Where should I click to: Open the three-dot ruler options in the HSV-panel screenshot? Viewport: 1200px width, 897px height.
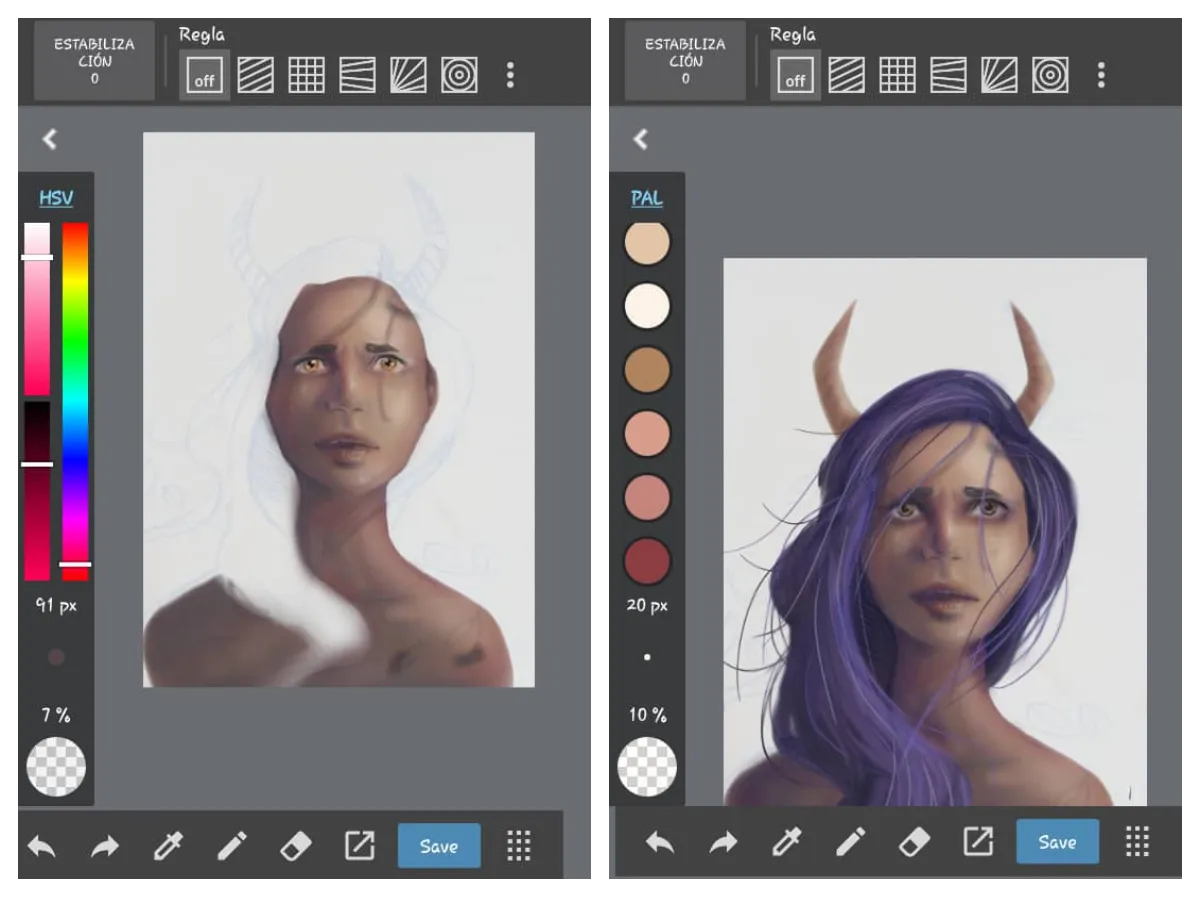510,75
